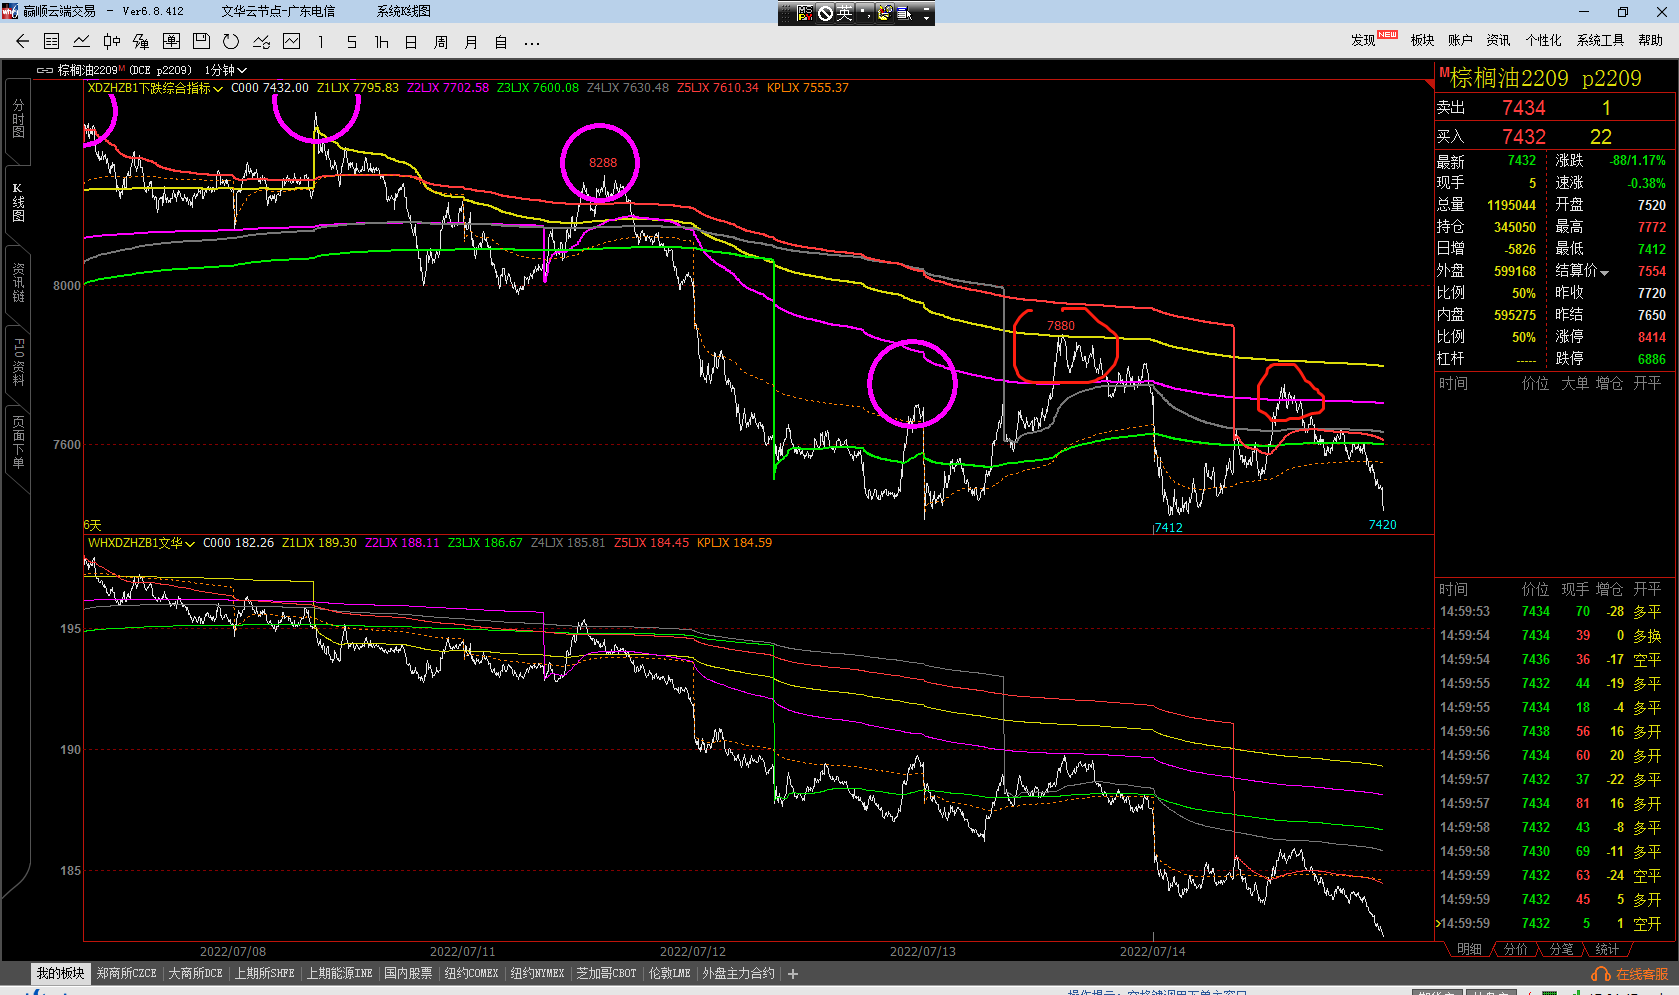1679x995 pixels.
Task: Open the quote list table icon
Action: point(52,42)
